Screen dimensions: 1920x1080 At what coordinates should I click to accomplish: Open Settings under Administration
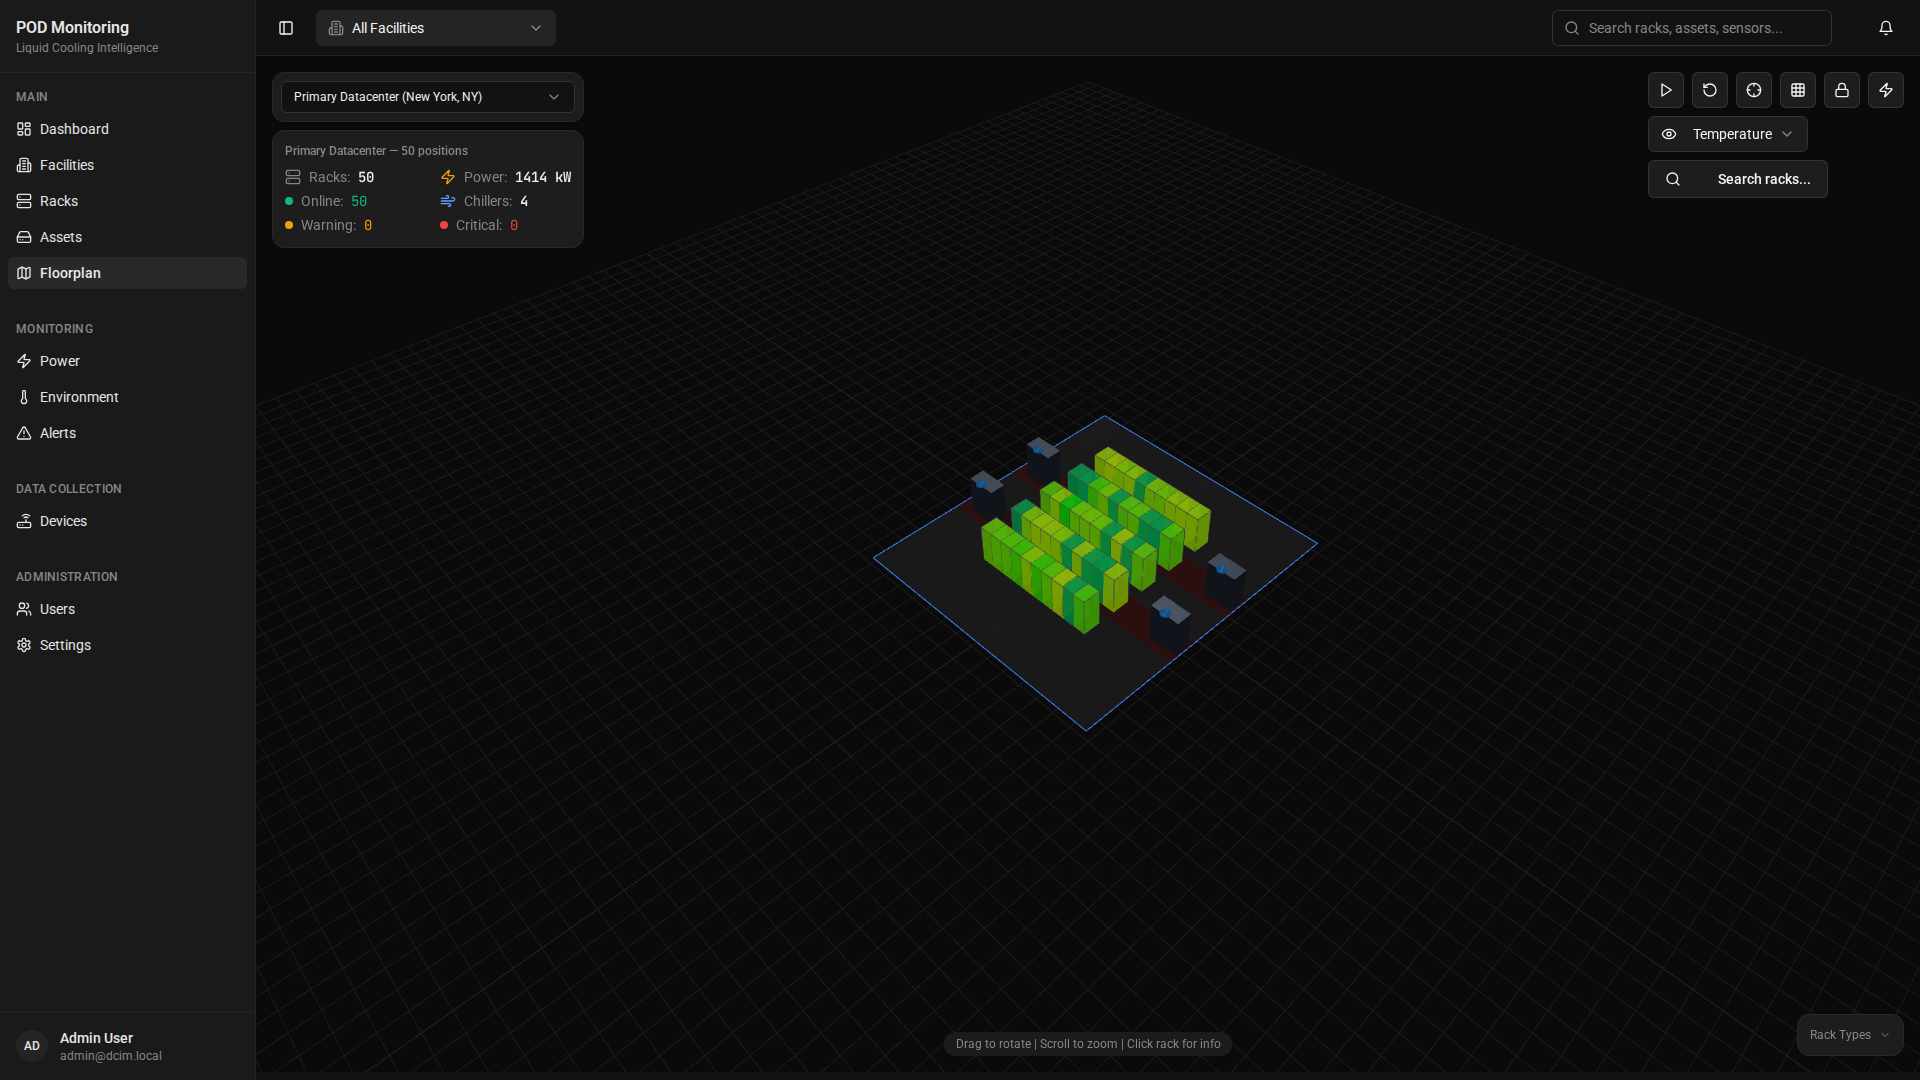click(65, 645)
